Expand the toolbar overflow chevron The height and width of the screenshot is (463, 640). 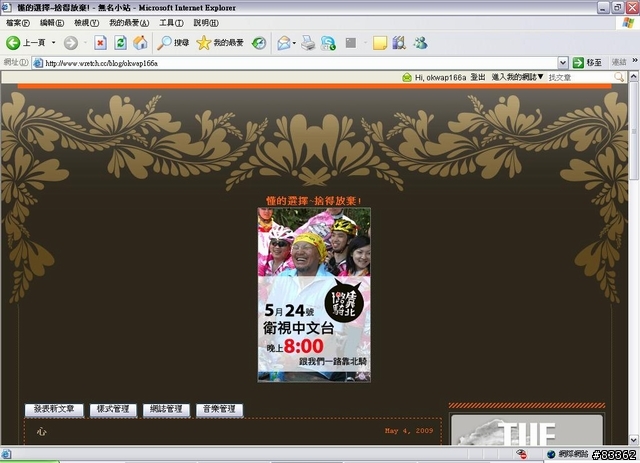pos(635,60)
